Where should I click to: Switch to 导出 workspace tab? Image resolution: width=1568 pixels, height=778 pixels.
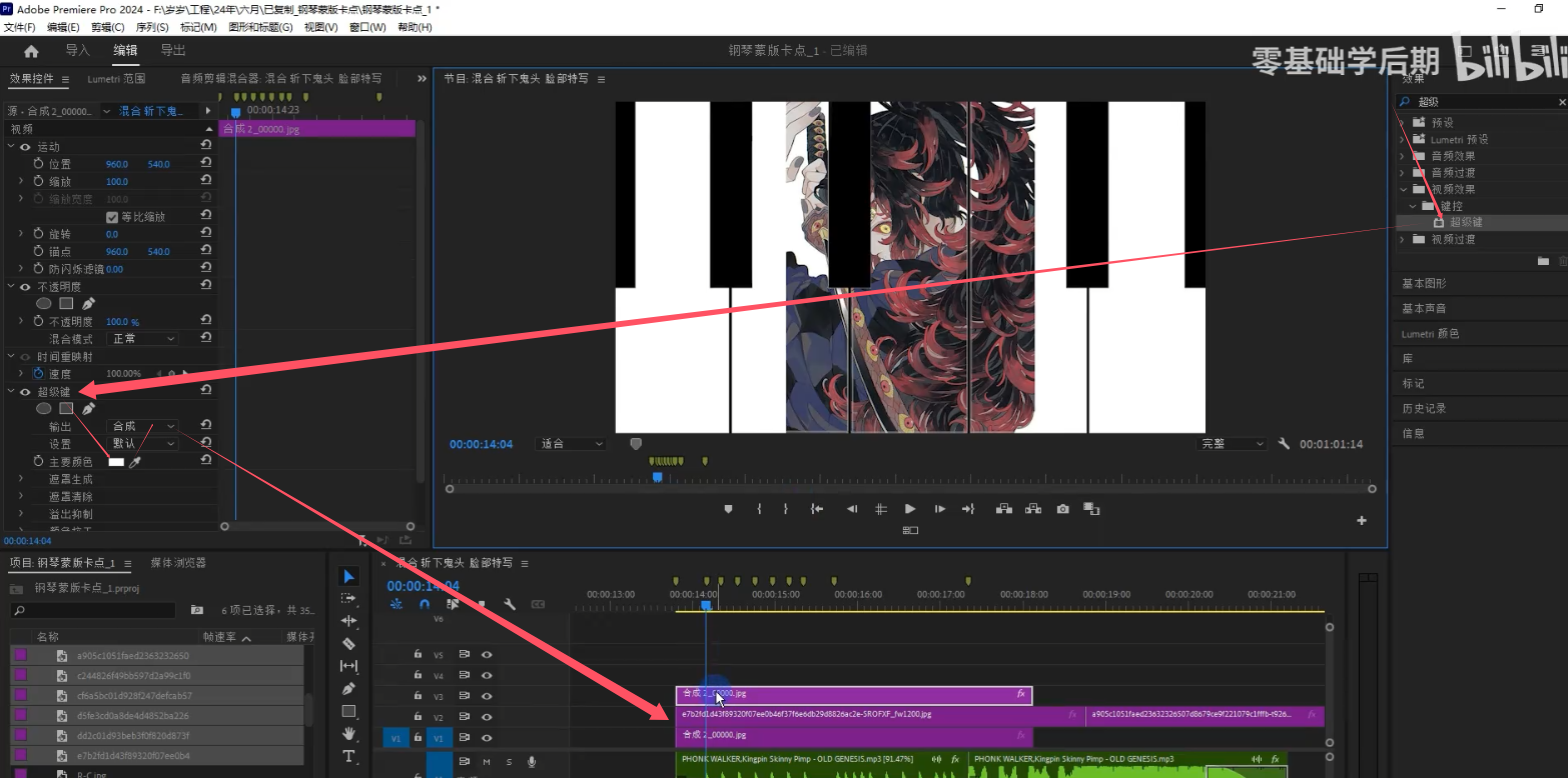[x=173, y=50]
